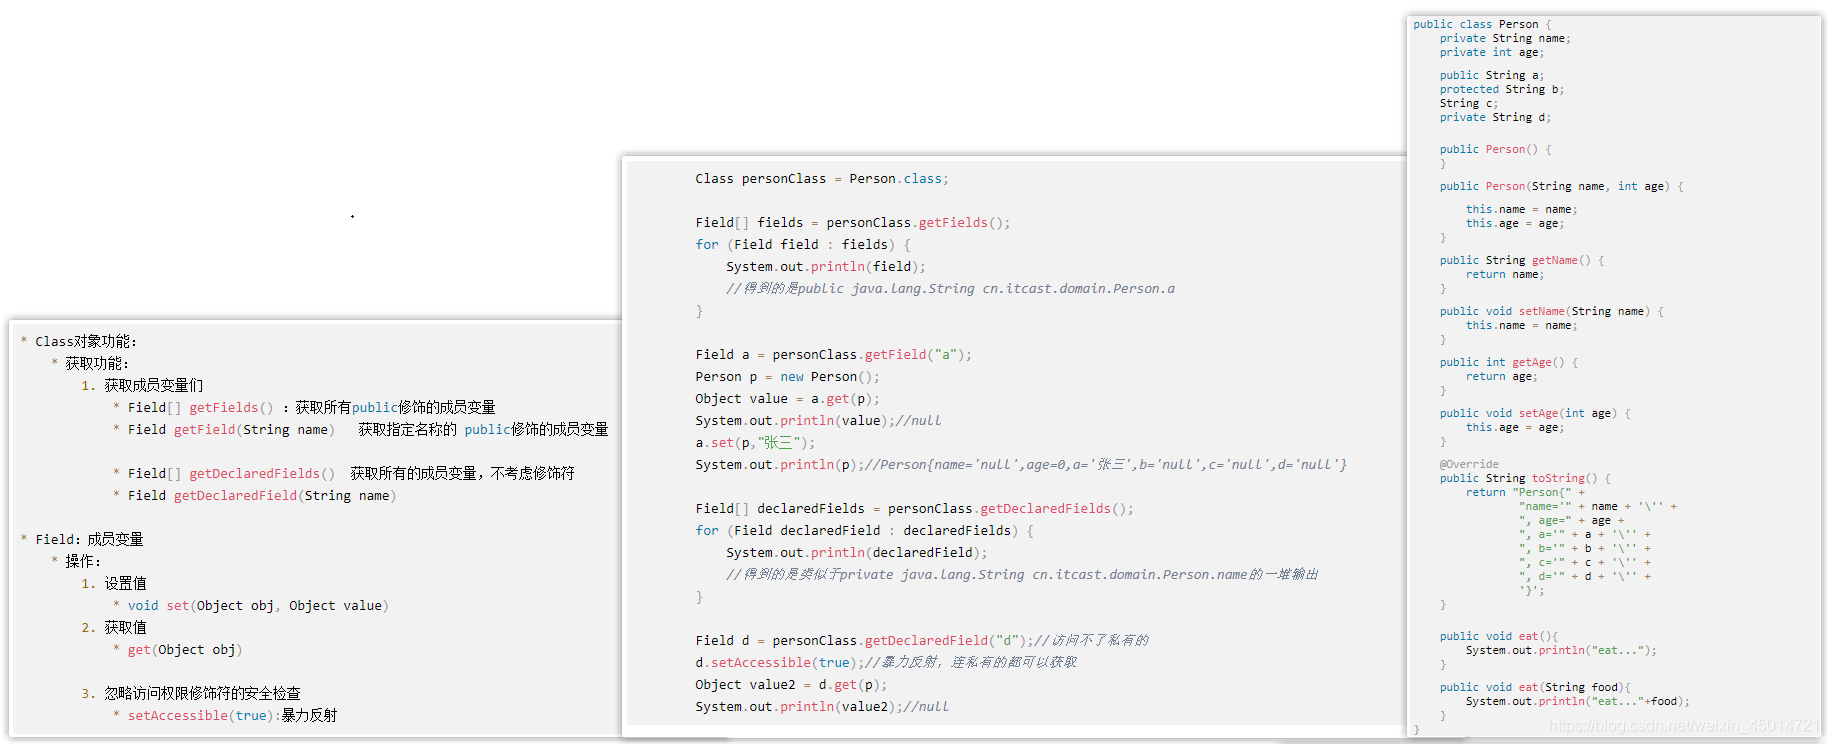1828x744 pixels.
Task: Click 'System.out.println("eat..."+food);' line
Action: coord(1578,701)
